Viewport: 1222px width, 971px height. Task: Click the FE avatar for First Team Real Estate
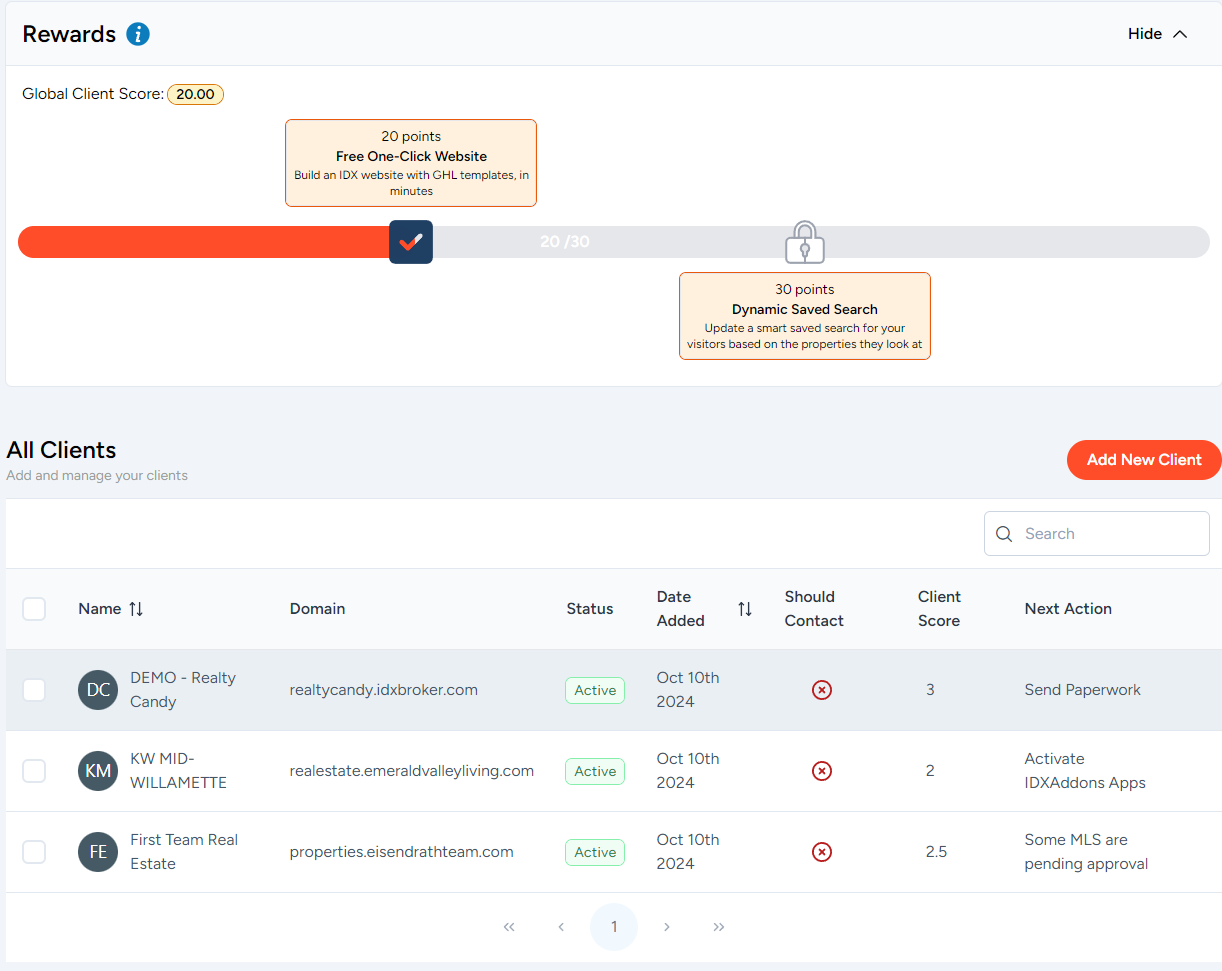tap(97, 852)
